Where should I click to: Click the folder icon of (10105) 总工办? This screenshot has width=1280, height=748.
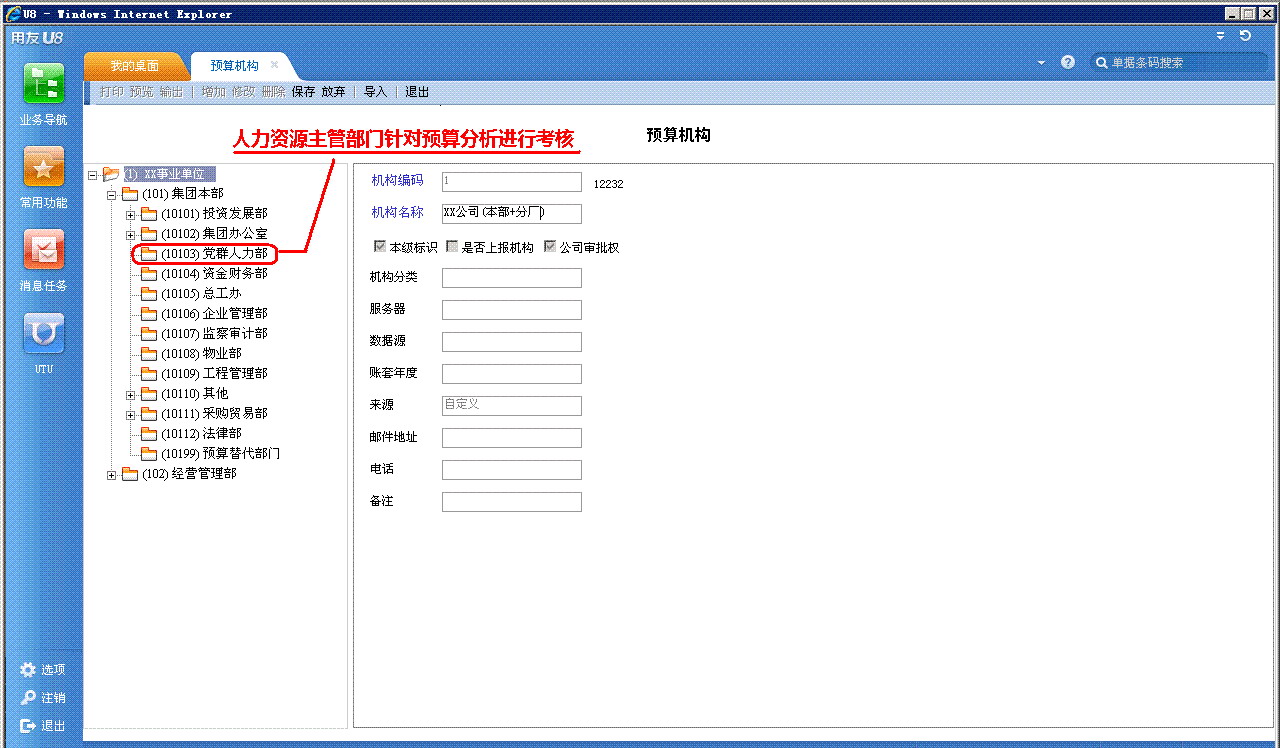click(149, 294)
